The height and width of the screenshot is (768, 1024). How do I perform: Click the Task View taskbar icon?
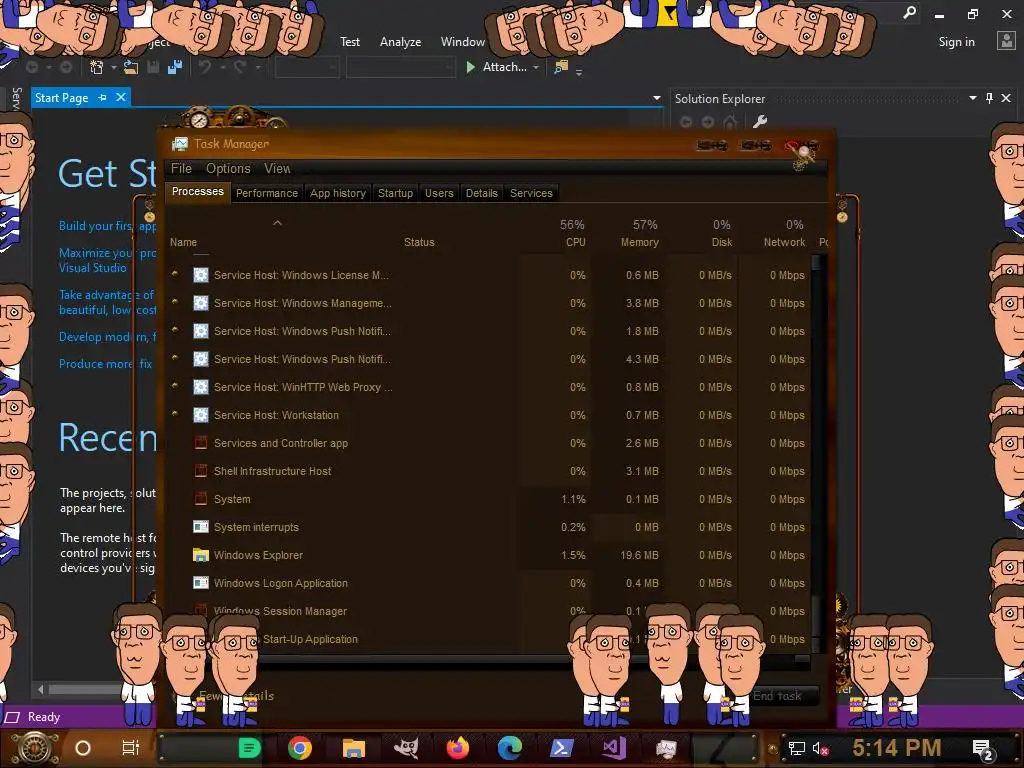pyautogui.click(x=131, y=748)
